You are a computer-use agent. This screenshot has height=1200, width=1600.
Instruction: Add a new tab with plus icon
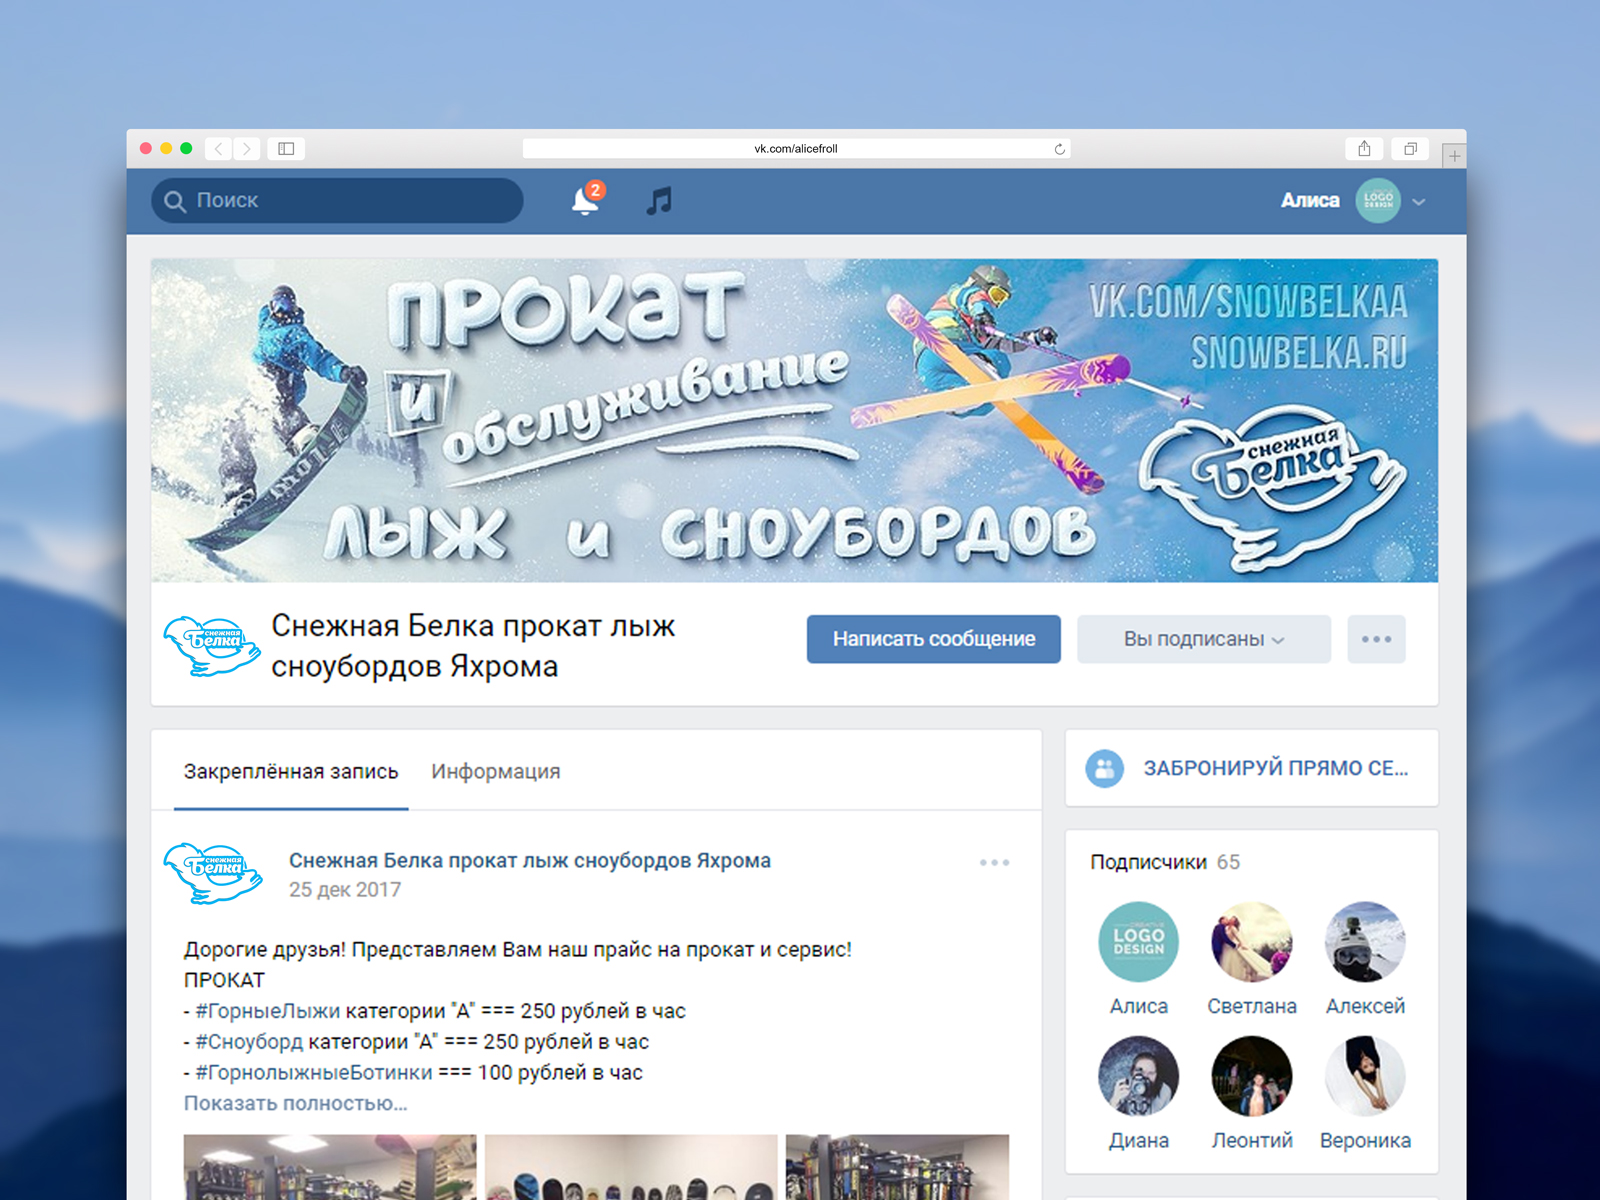click(x=1454, y=156)
